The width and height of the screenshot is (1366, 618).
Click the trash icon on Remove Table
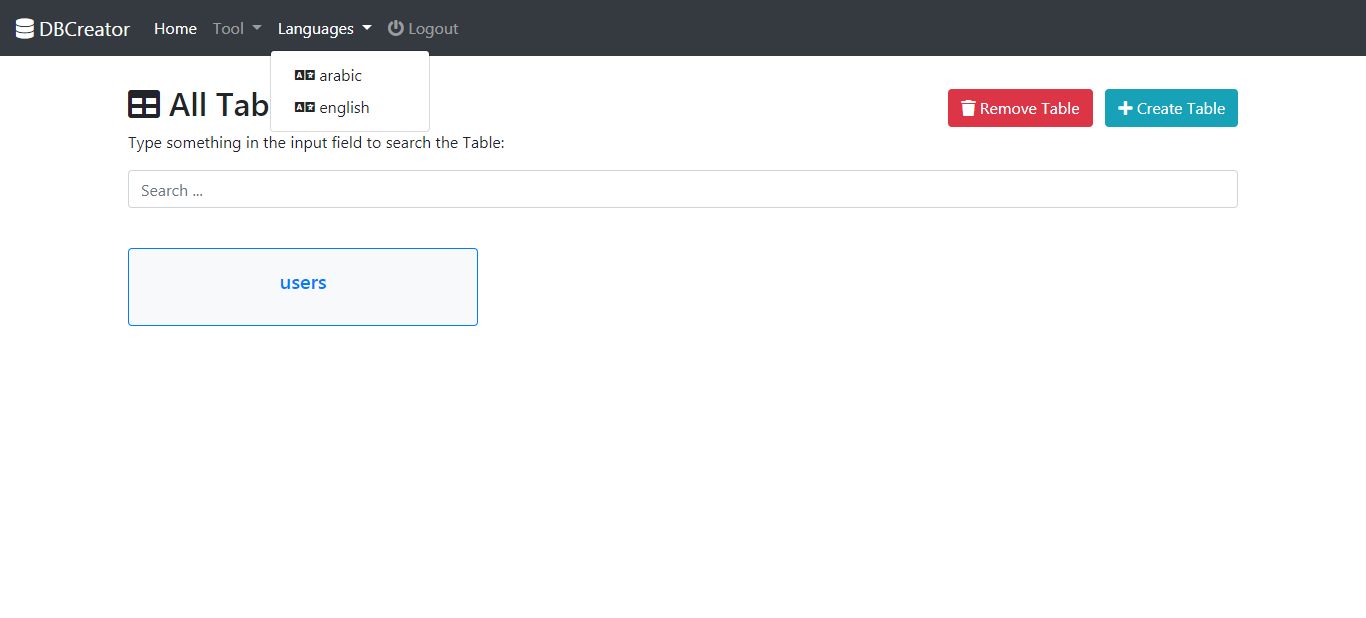click(968, 108)
